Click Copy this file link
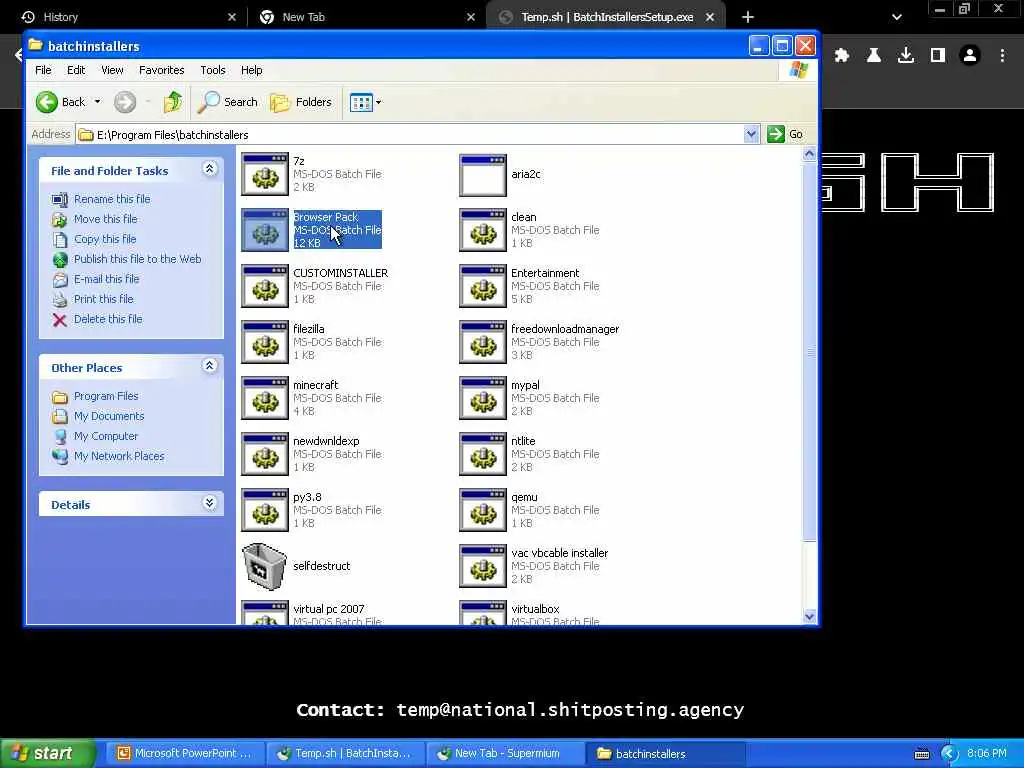The width and height of the screenshot is (1024, 768). click(105, 239)
